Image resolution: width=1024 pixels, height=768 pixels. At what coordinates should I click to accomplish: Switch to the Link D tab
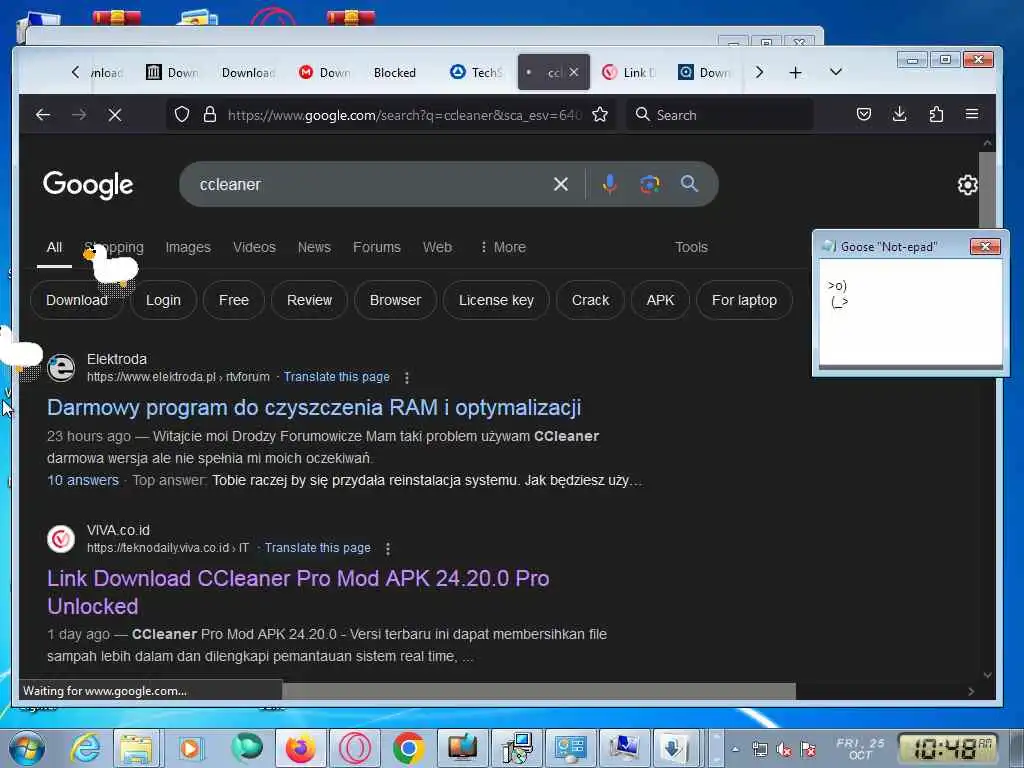click(x=629, y=72)
